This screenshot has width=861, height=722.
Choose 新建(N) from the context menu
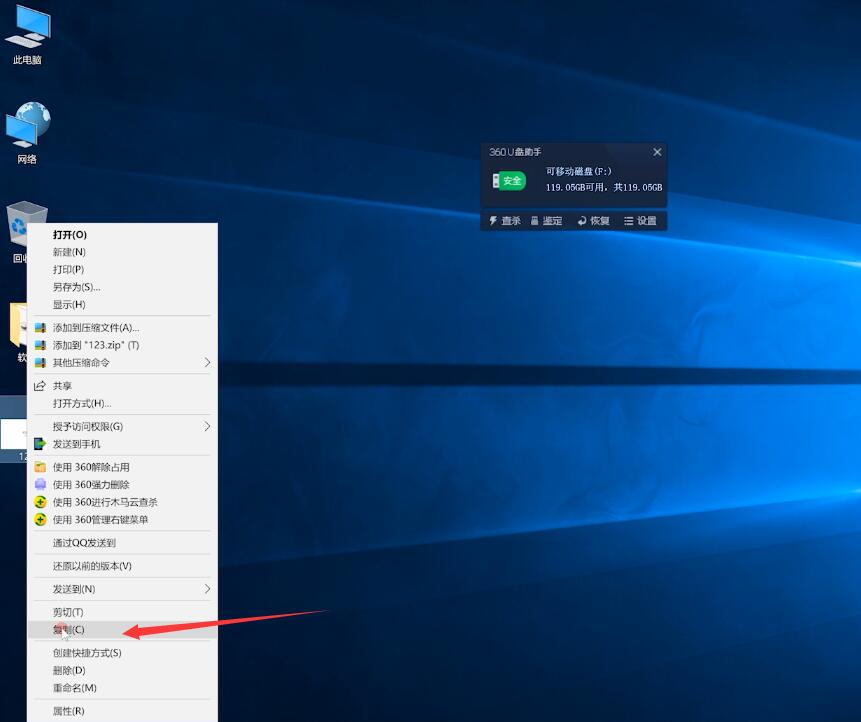click(x=122, y=252)
